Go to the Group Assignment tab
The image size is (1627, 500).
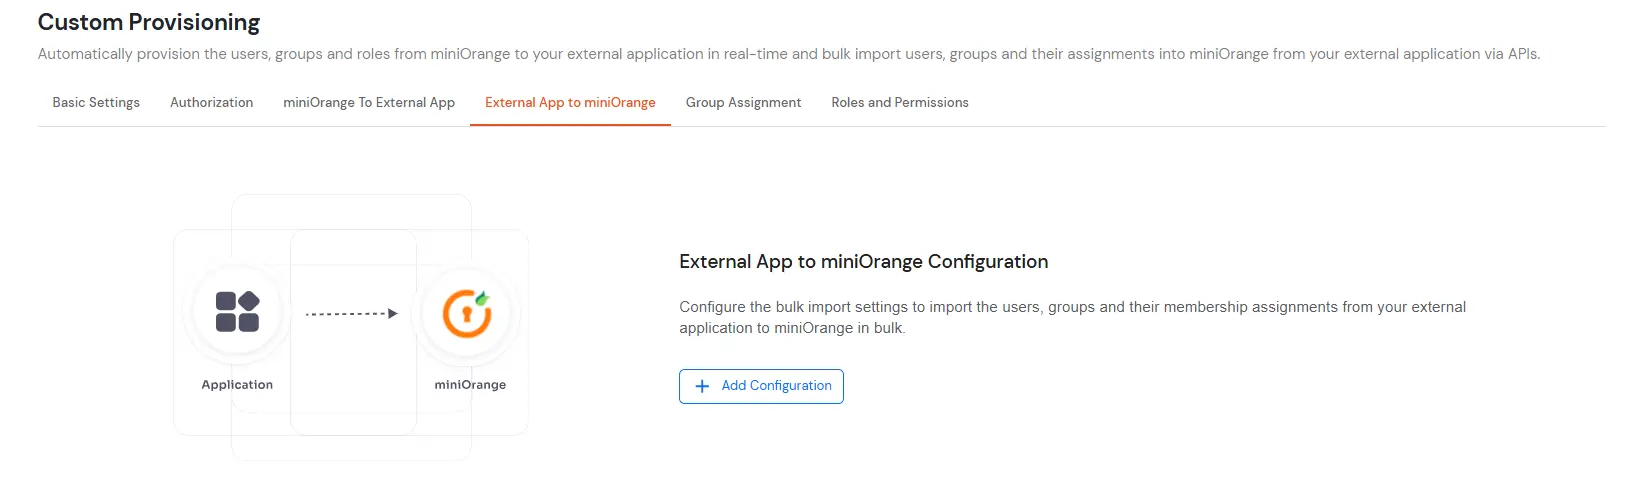point(743,102)
